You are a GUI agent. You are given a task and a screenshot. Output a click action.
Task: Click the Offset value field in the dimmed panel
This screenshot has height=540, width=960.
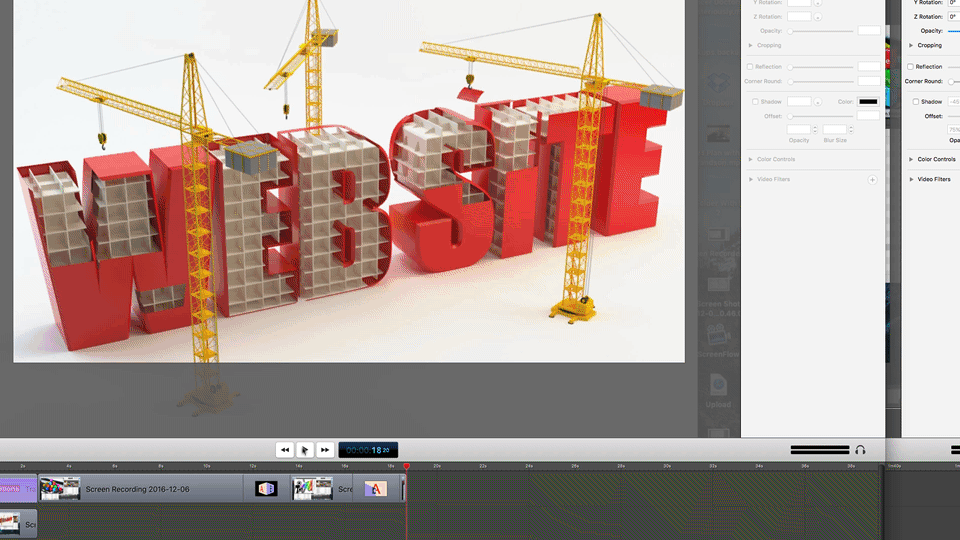click(869, 116)
